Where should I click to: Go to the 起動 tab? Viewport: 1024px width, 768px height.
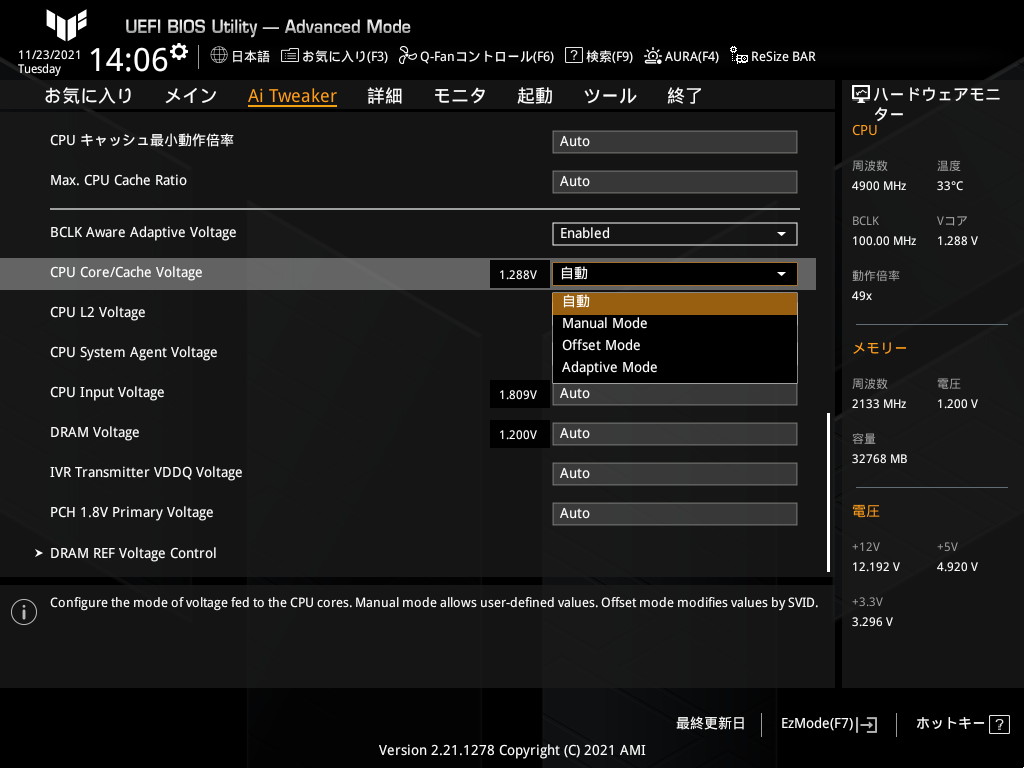pos(535,95)
